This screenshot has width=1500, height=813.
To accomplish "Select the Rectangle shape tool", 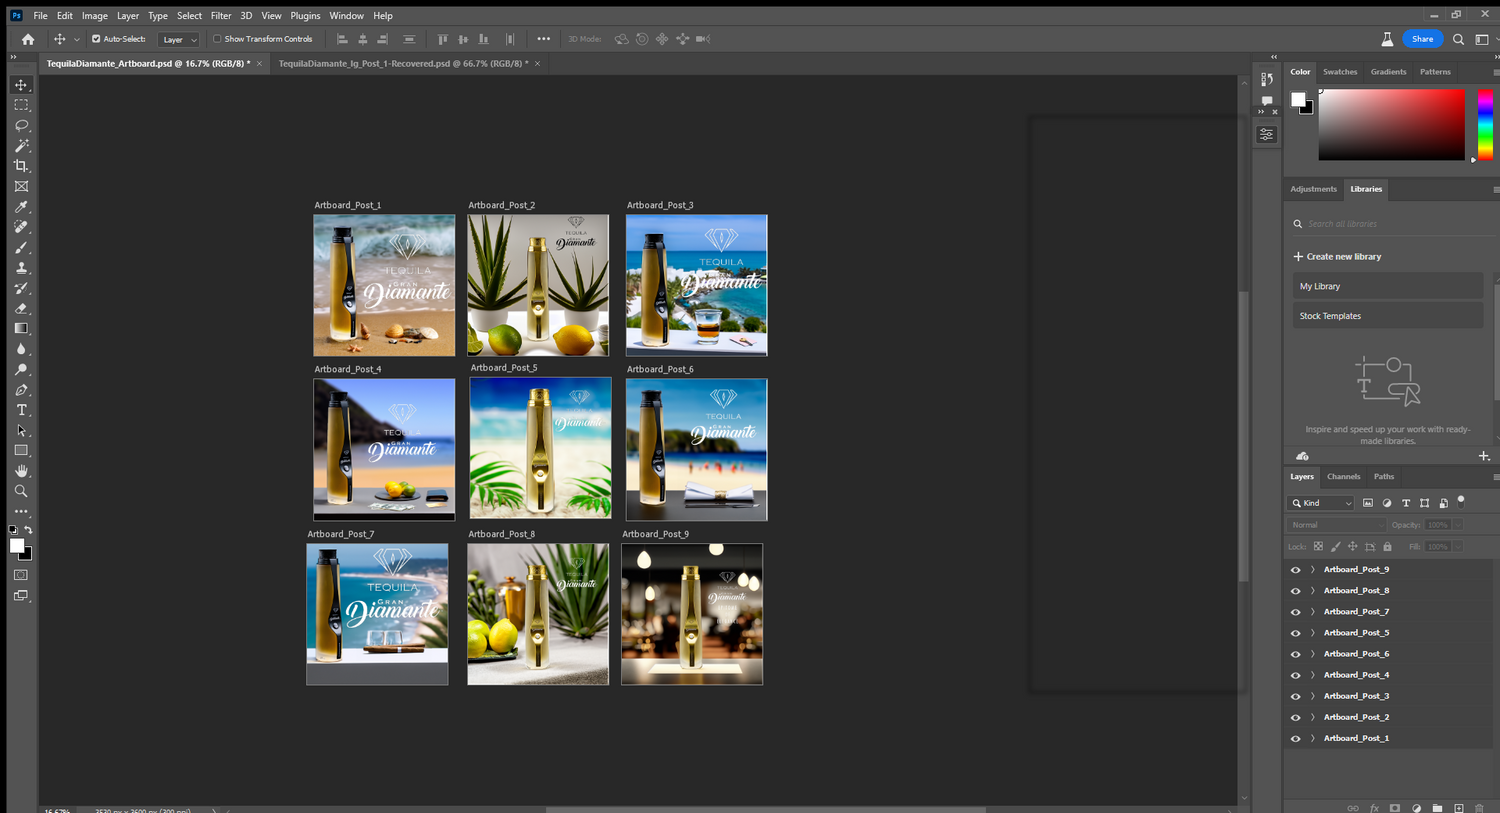I will coord(21,451).
